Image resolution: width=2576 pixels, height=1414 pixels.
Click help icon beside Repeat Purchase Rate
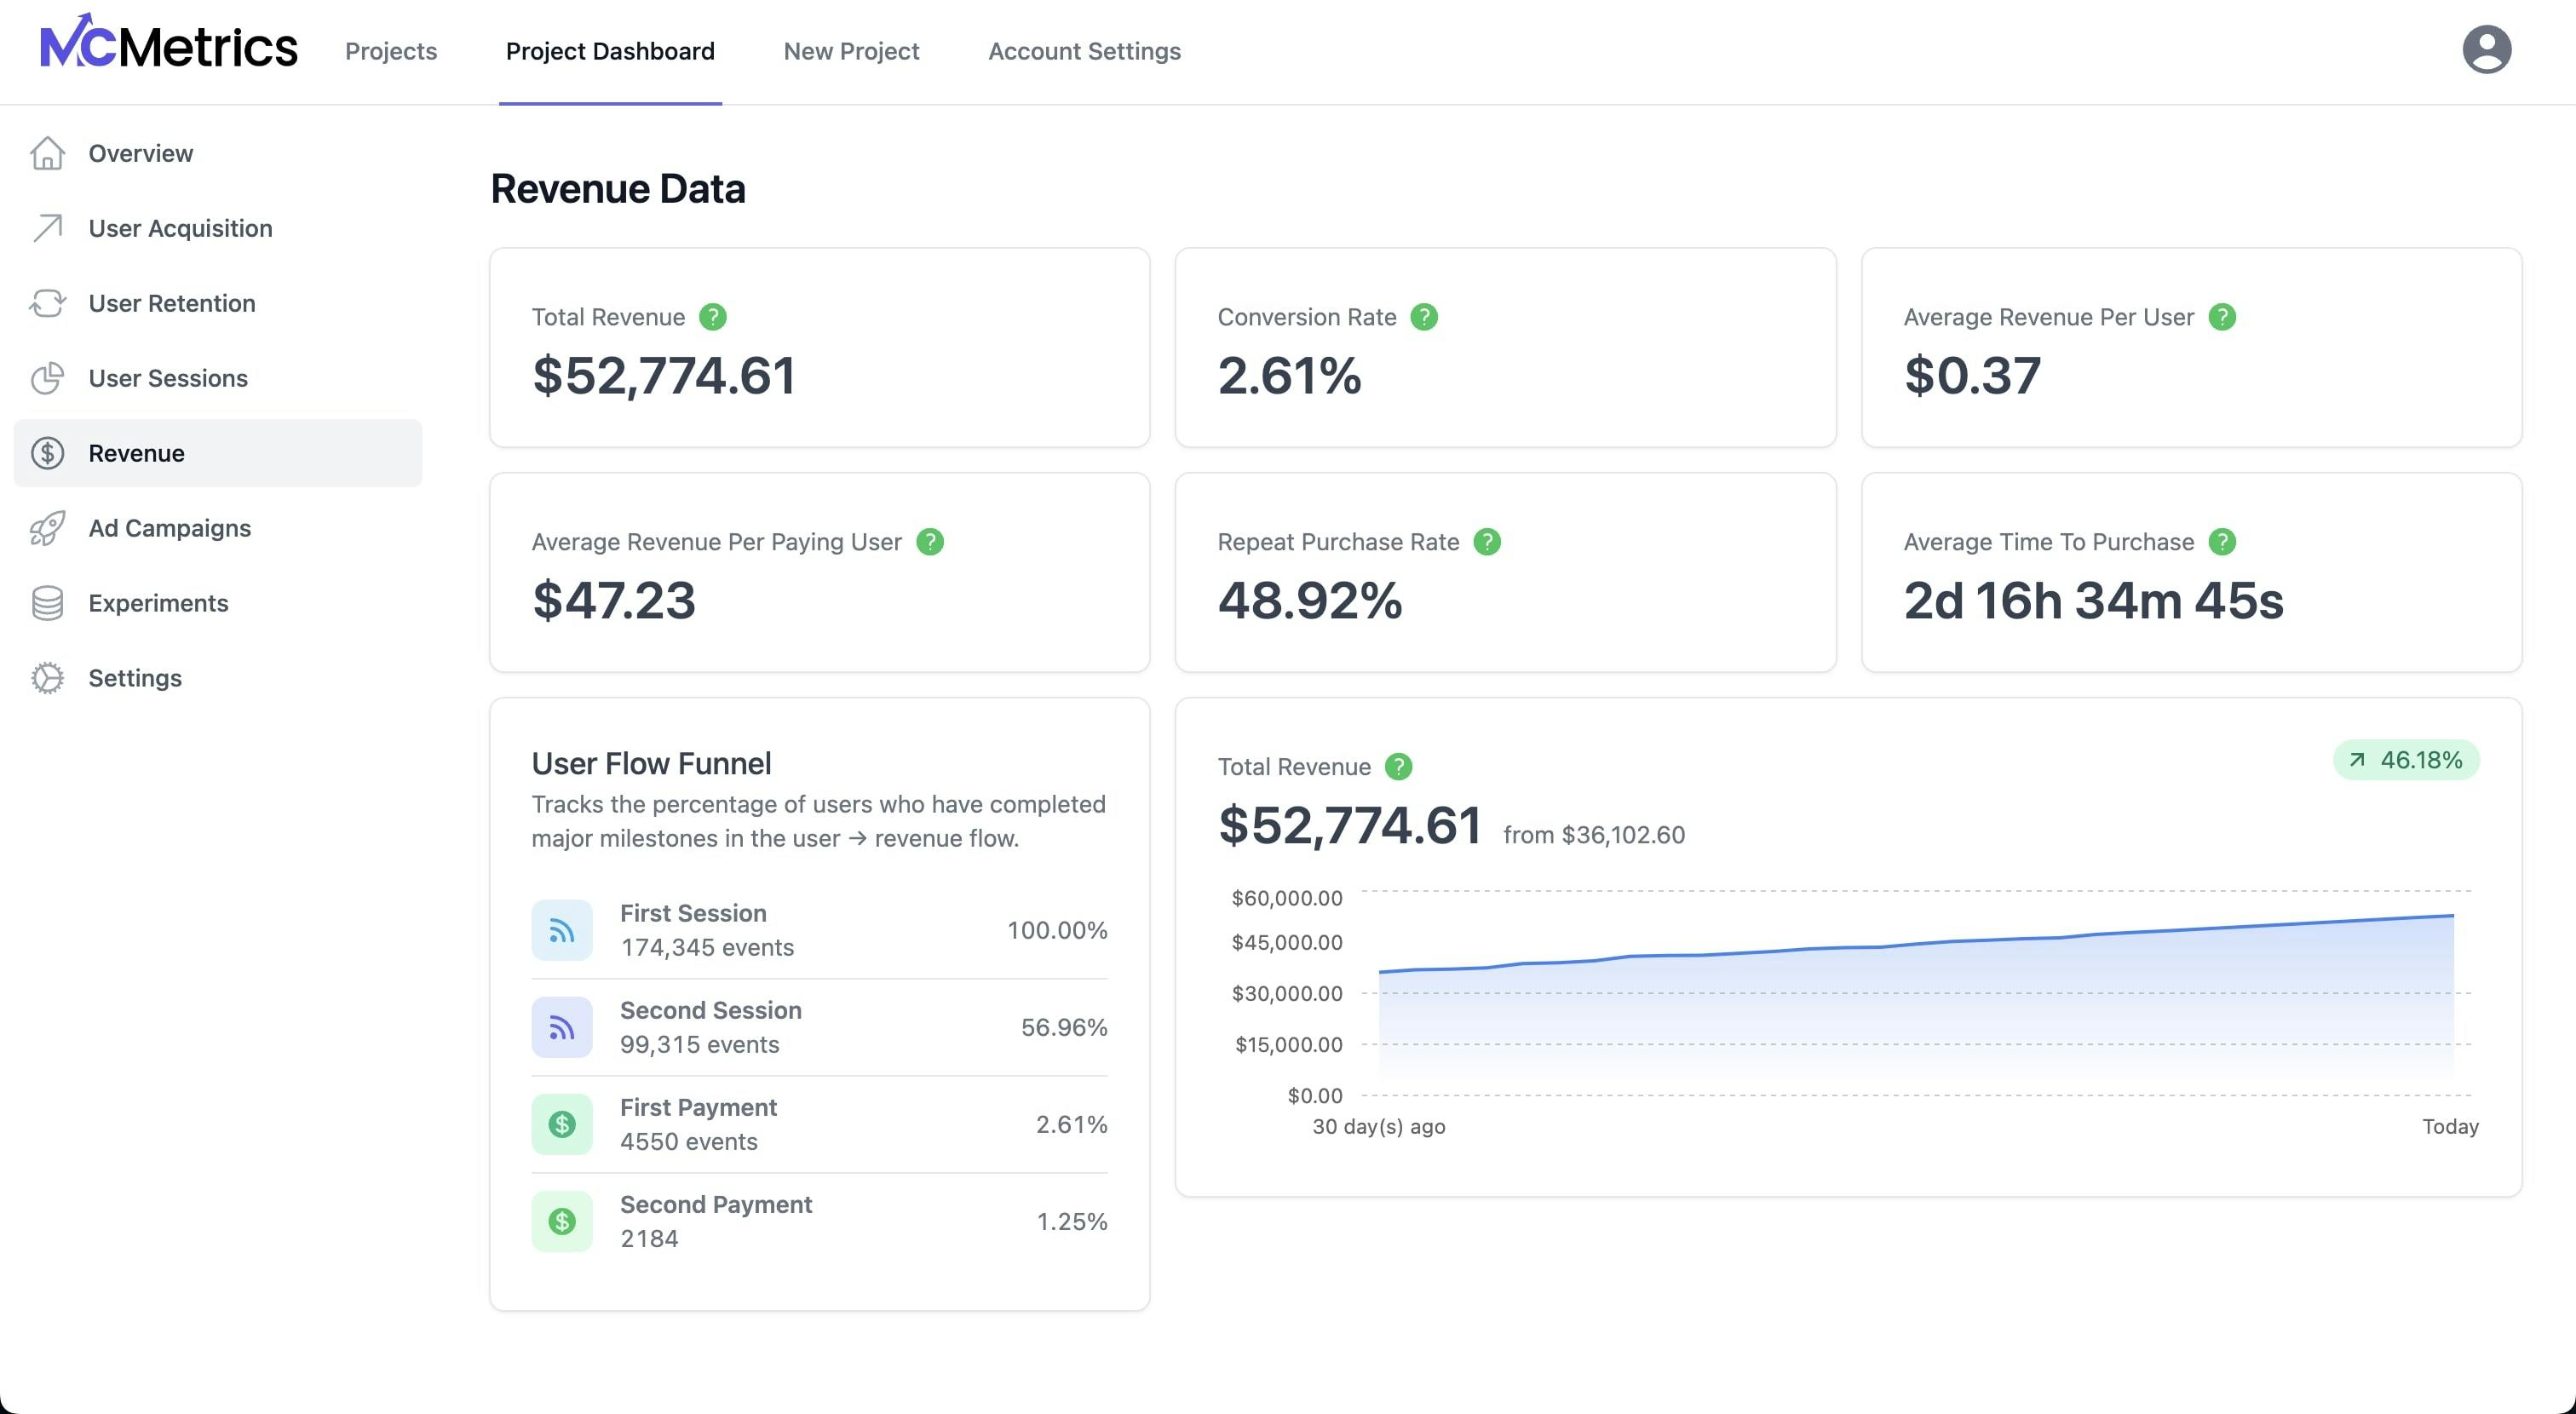point(1486,542)
